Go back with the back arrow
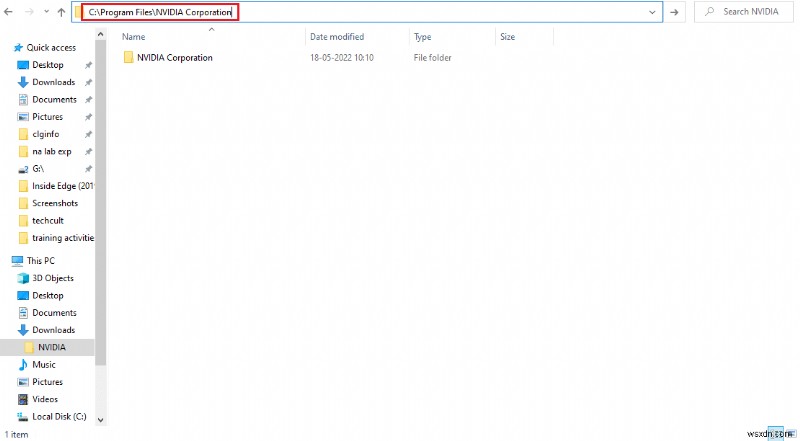 tap(8, 12)
